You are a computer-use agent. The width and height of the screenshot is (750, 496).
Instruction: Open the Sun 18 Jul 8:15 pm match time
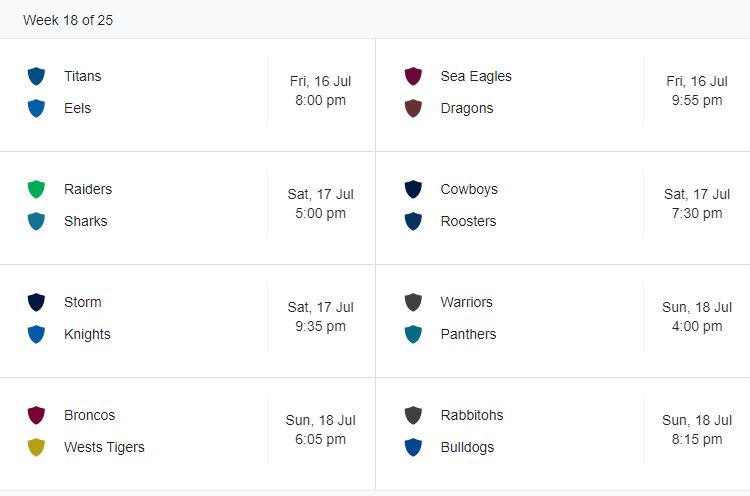point(697,430)
